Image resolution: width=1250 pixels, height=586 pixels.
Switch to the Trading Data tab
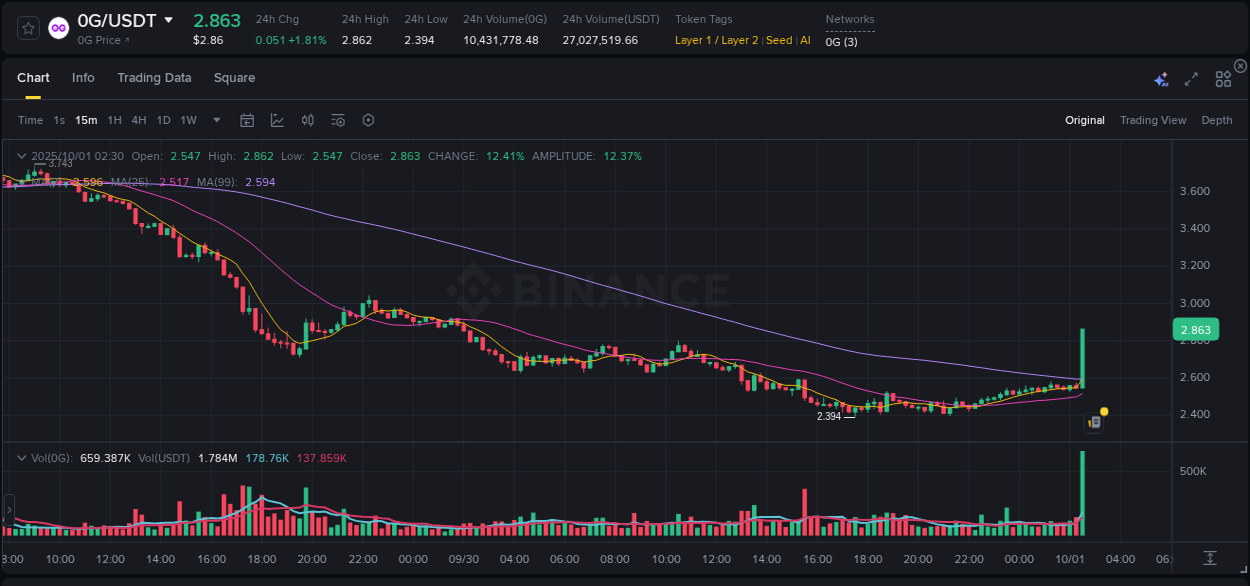click(154, 77)
